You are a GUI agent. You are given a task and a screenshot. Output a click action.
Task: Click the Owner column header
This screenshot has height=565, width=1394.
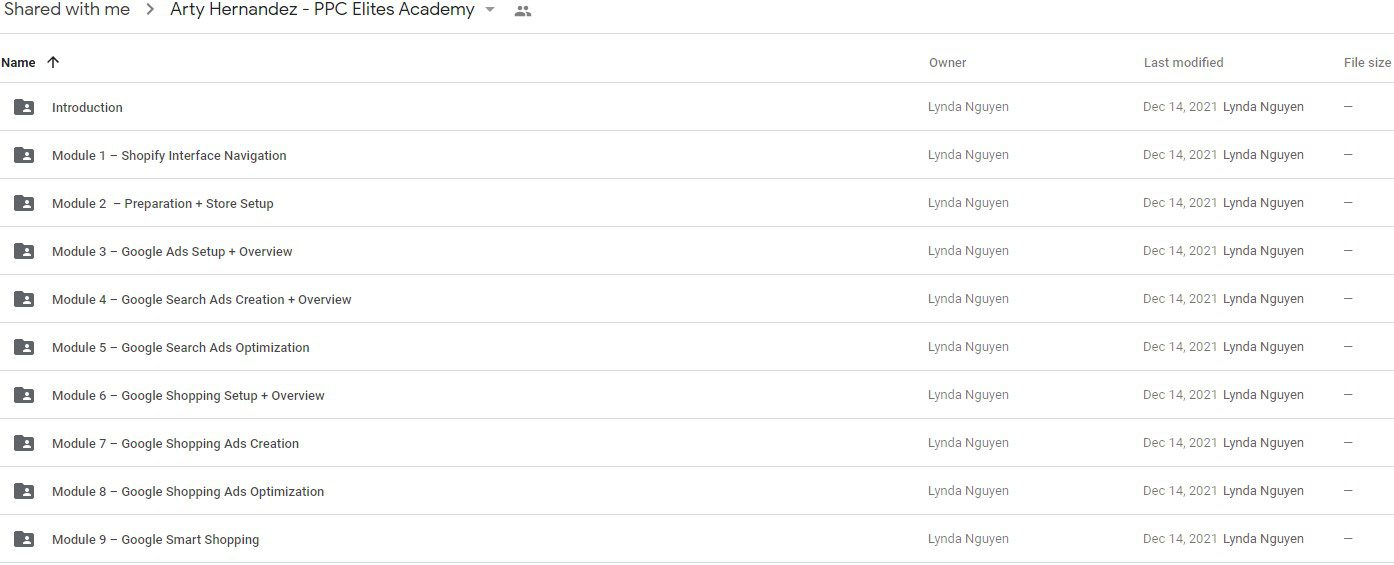tap(947, 62)
